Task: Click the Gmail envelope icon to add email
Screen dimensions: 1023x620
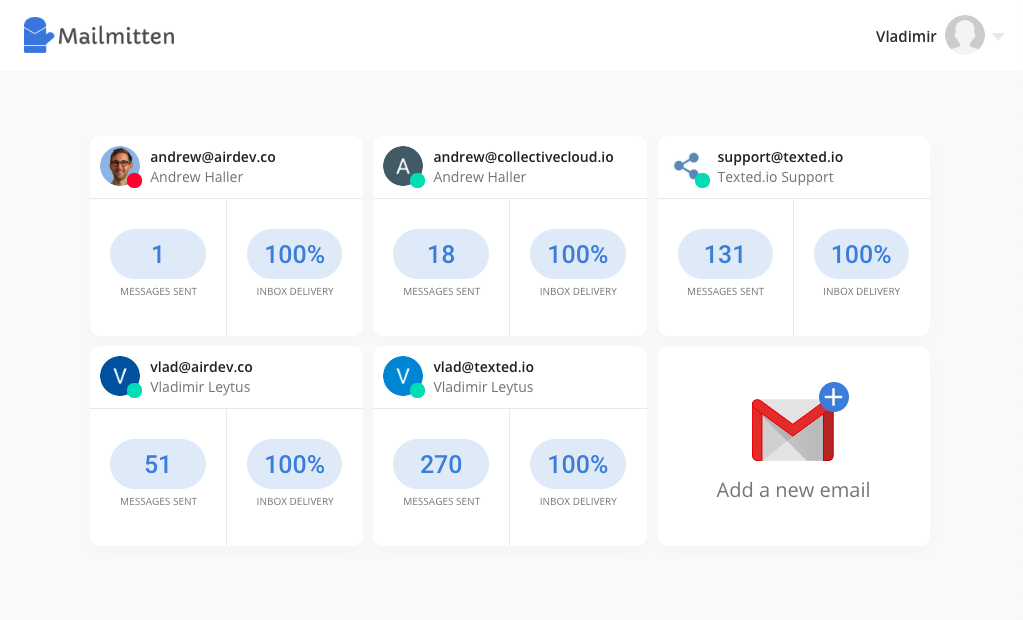Action: pyautogui.click(x=793, y=430)
